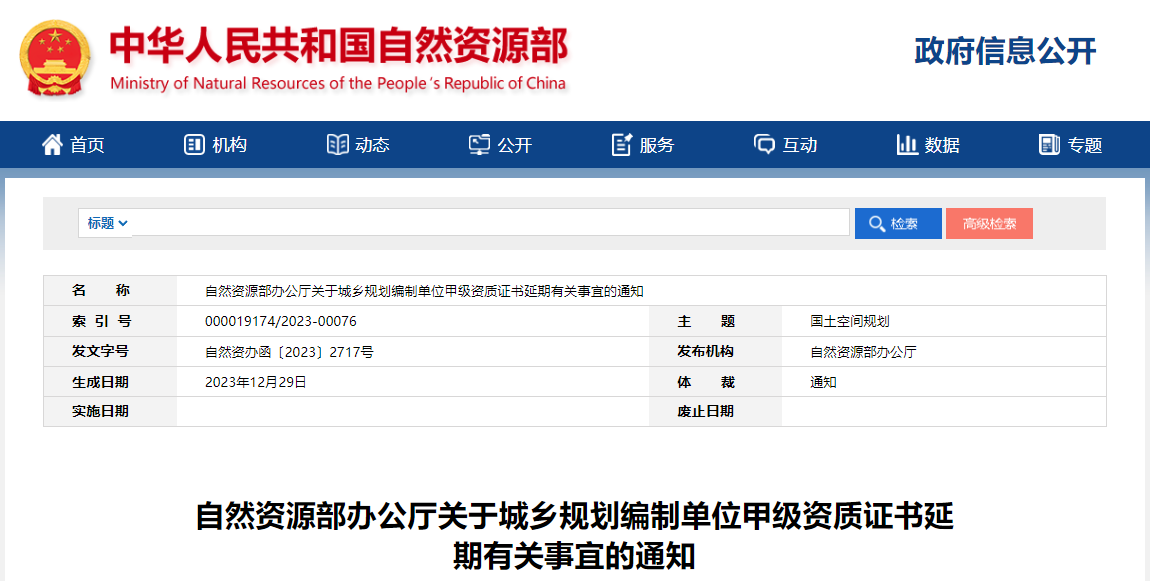Open 高级检索 advanced search
Image resolution: width=1150 pixels, height=581 pixels.
pyautogui.click(x=989, y=224)
